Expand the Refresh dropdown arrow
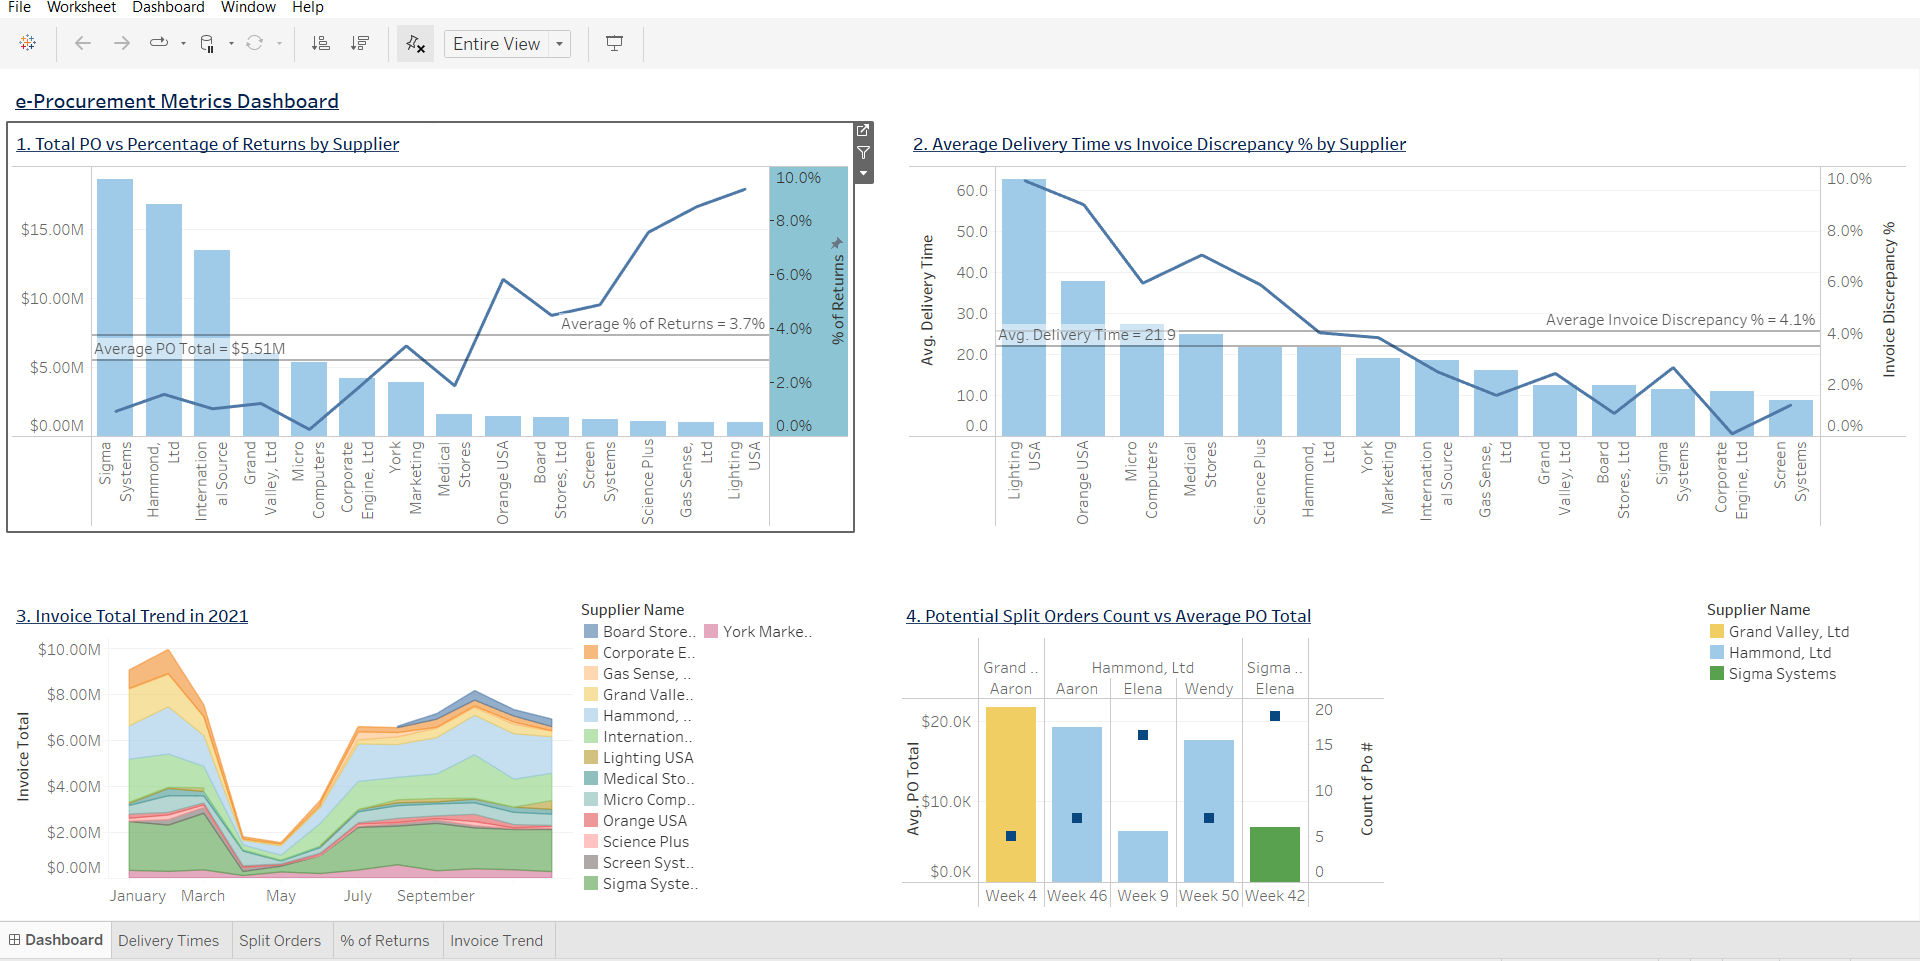 click(x=279, y=44)
